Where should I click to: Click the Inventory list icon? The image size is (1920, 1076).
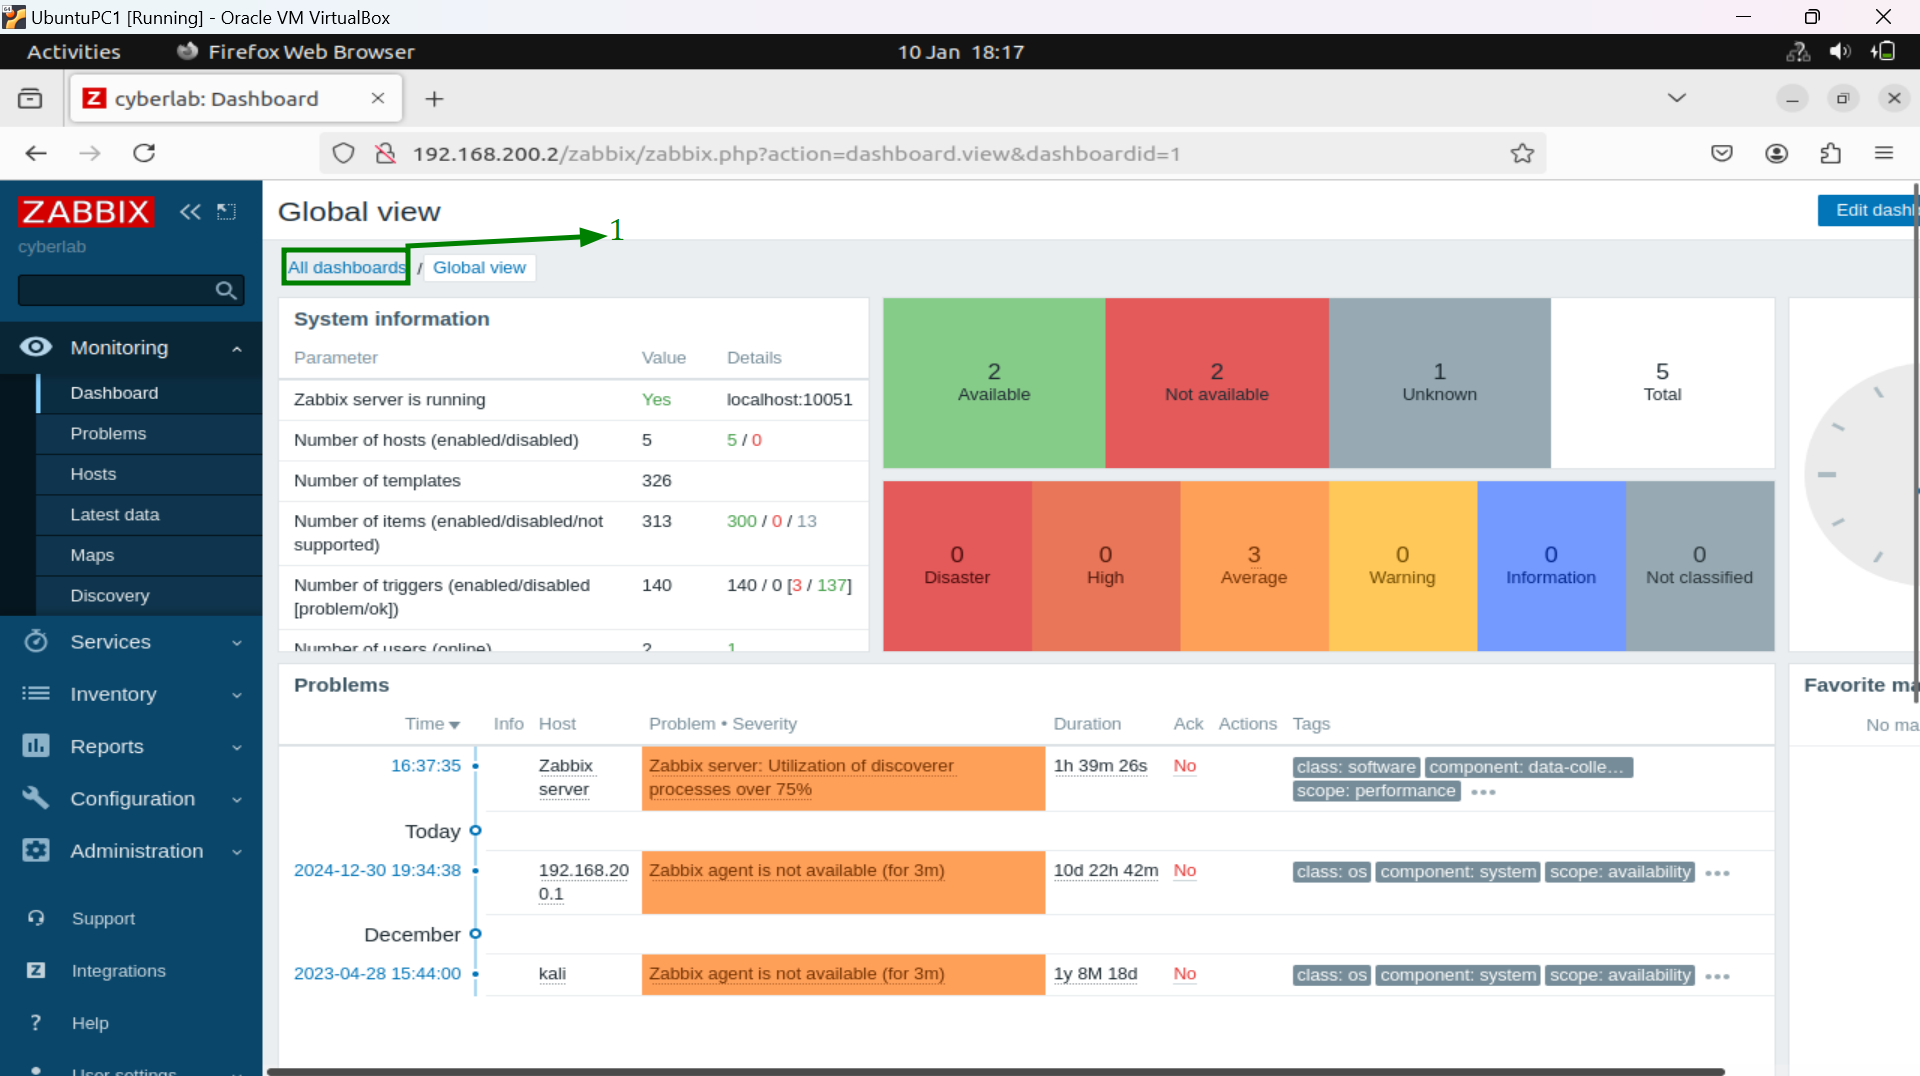(x=36, y=693)
